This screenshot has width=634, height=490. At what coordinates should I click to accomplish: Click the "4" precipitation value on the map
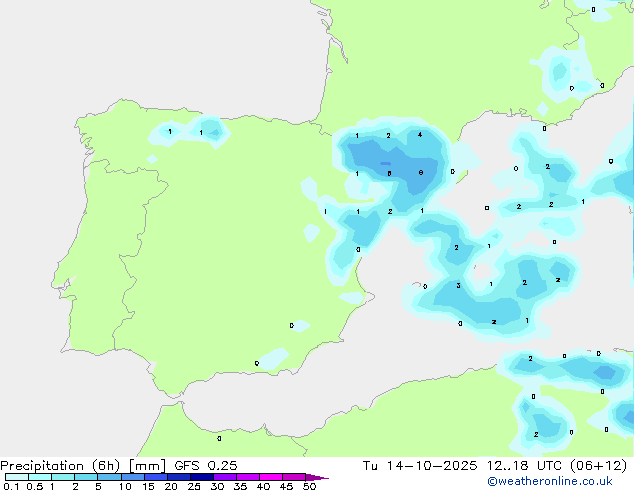(x=420, y=135)
